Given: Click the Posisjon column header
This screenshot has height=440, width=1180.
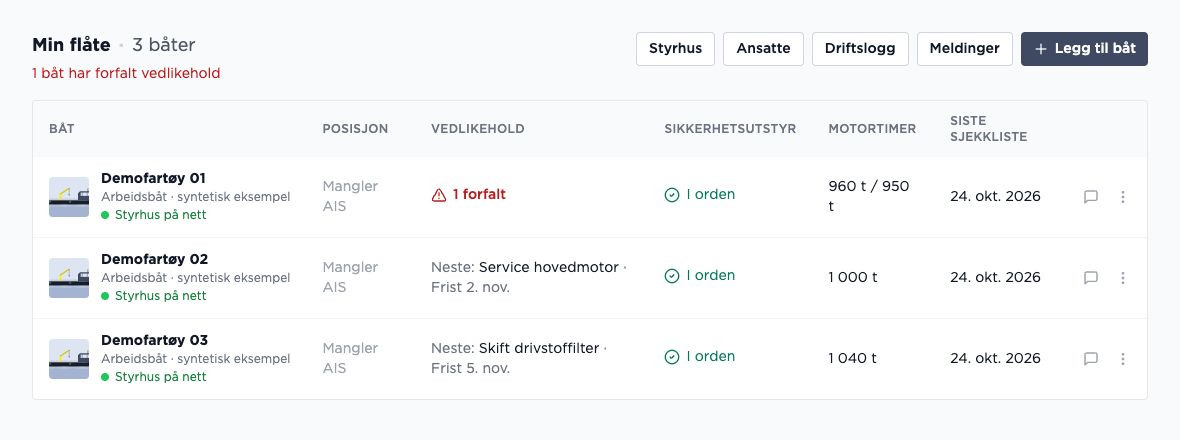Looking at the screenshot, I should (x=355, y=129).
